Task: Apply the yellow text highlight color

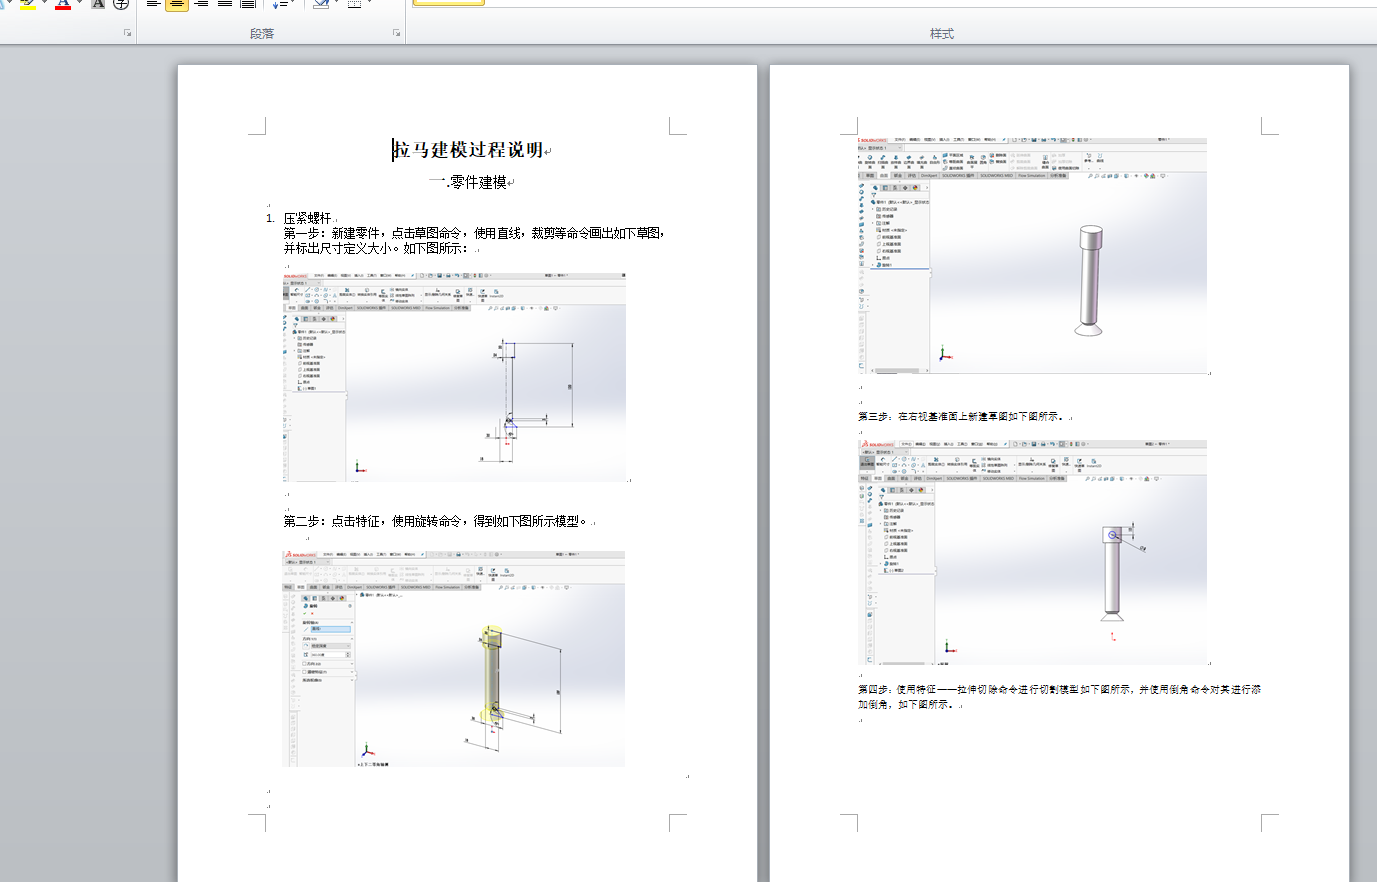Action: coord(27,4)
